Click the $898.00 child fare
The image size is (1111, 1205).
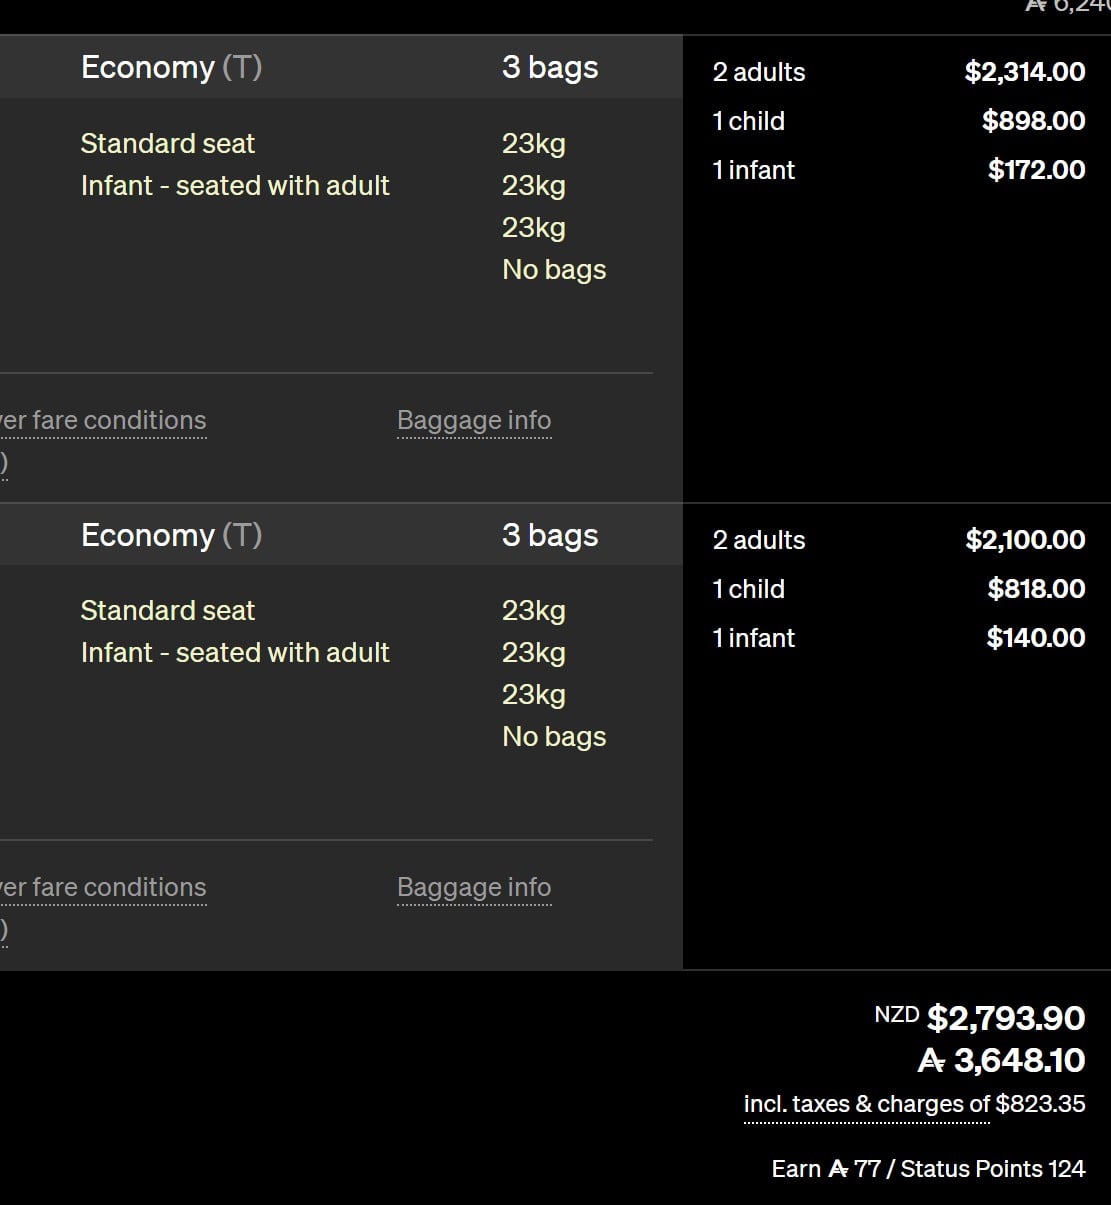(x=1033, y=121)
